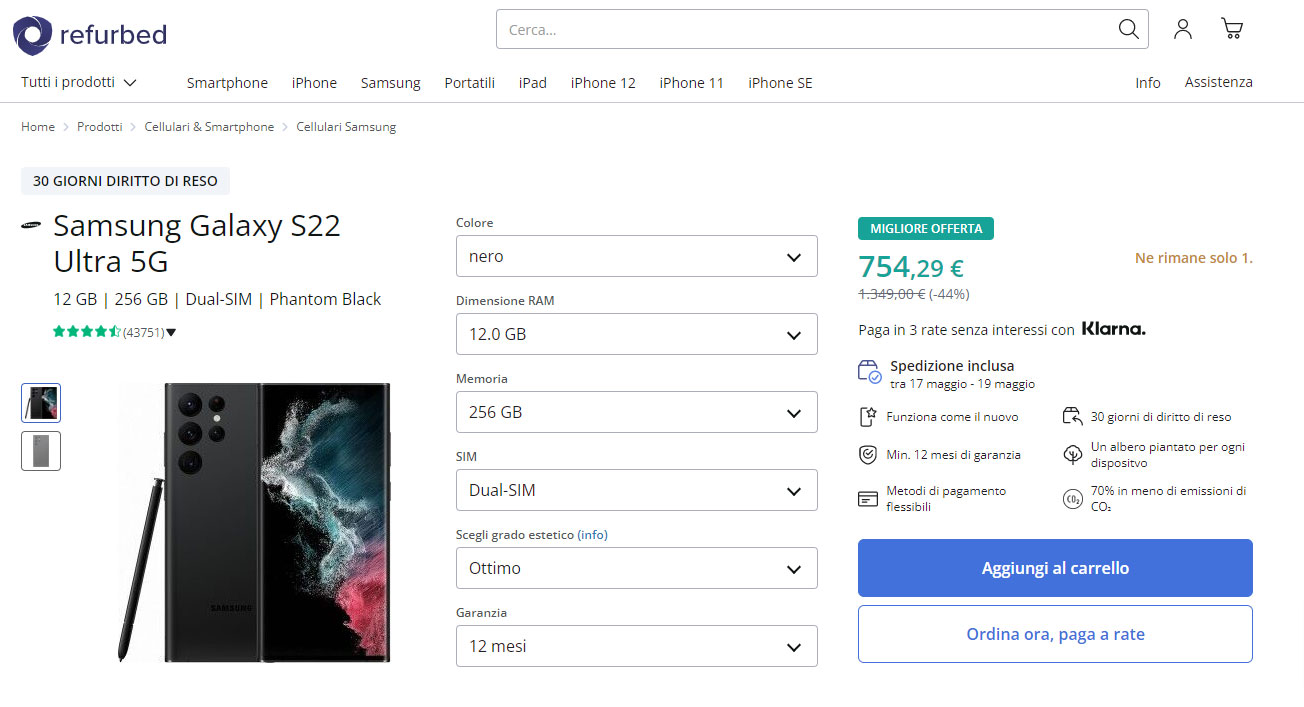Click Aggiungi al carrello button
Screen dimensions: 1304x707
pyautogui.click(x=1055, y=568)
